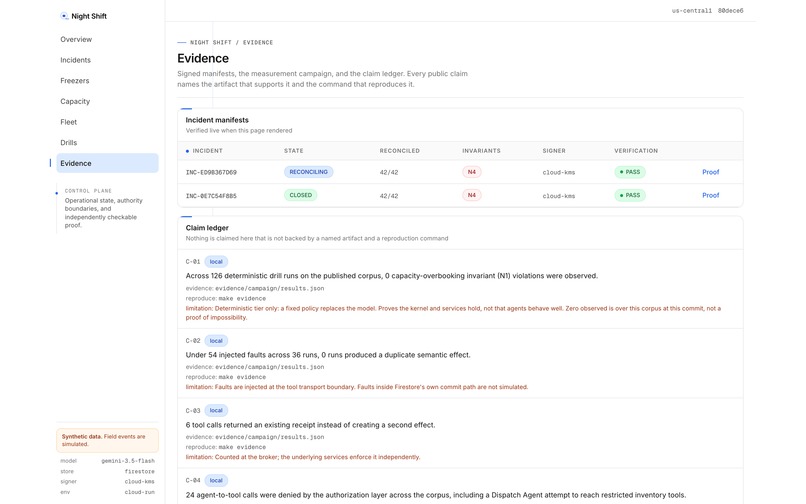Open Drills from the sidebar

(68, 142)
